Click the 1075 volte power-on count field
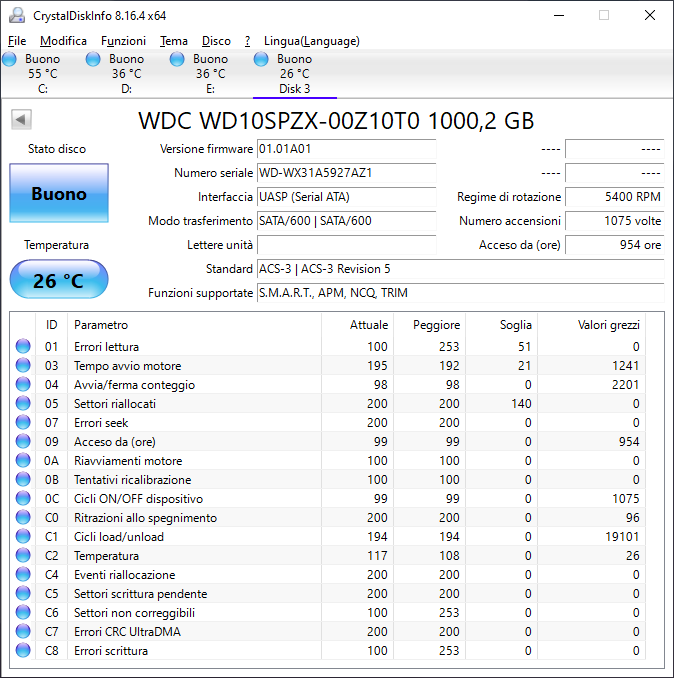Screen dimensions: 674x678 coord(614,221)
